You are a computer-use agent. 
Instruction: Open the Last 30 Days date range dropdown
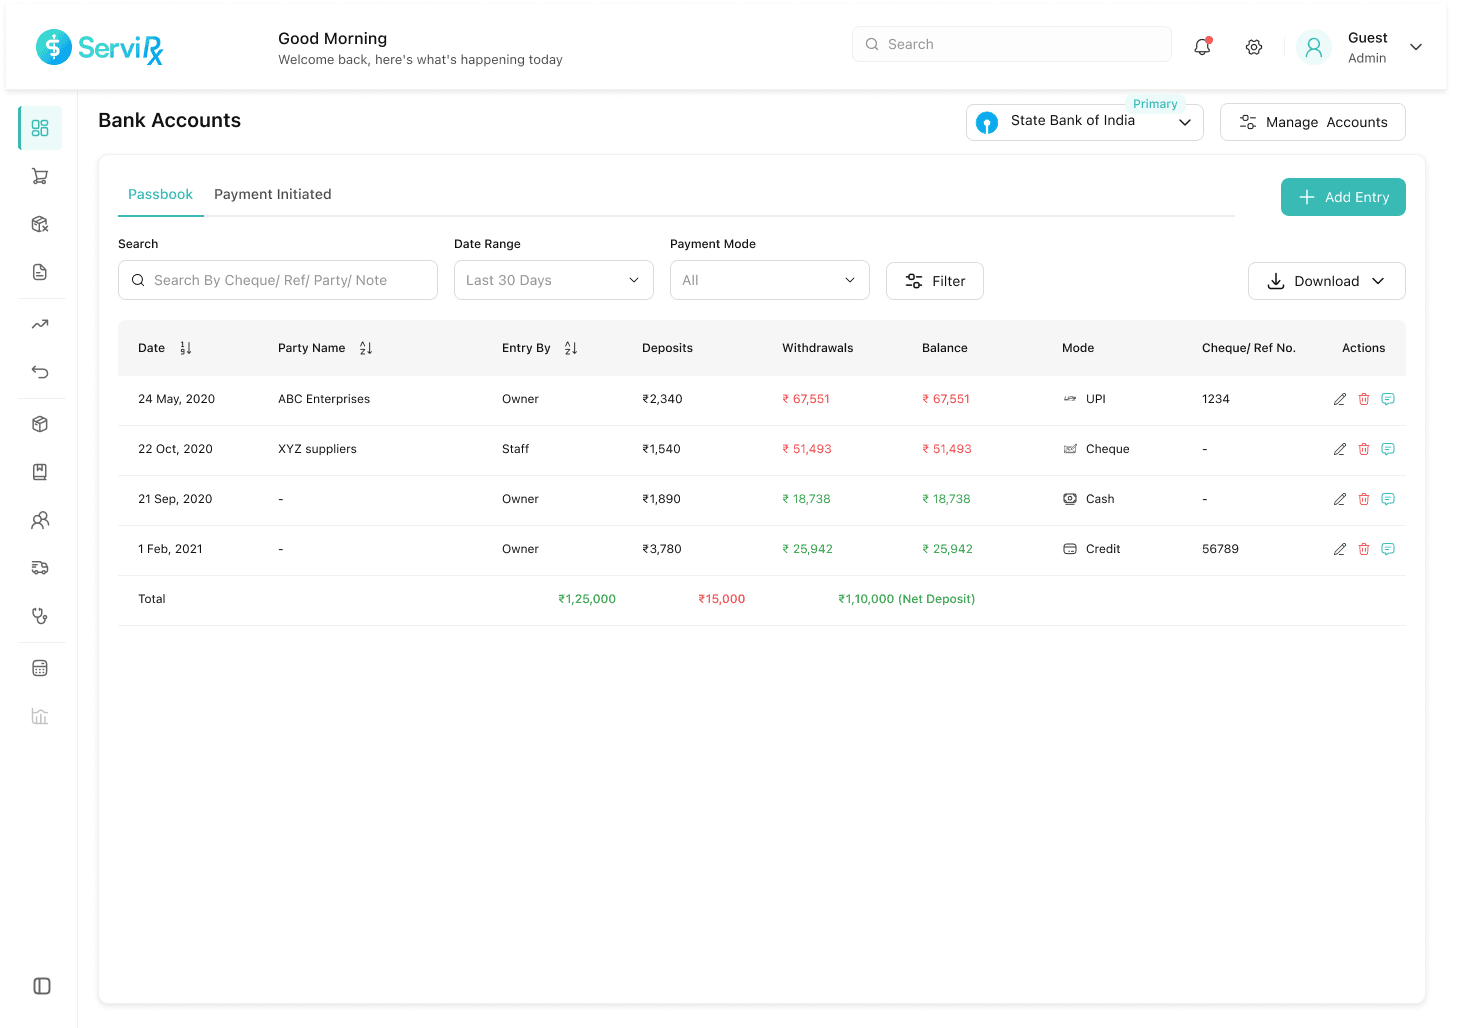(553, 280)
